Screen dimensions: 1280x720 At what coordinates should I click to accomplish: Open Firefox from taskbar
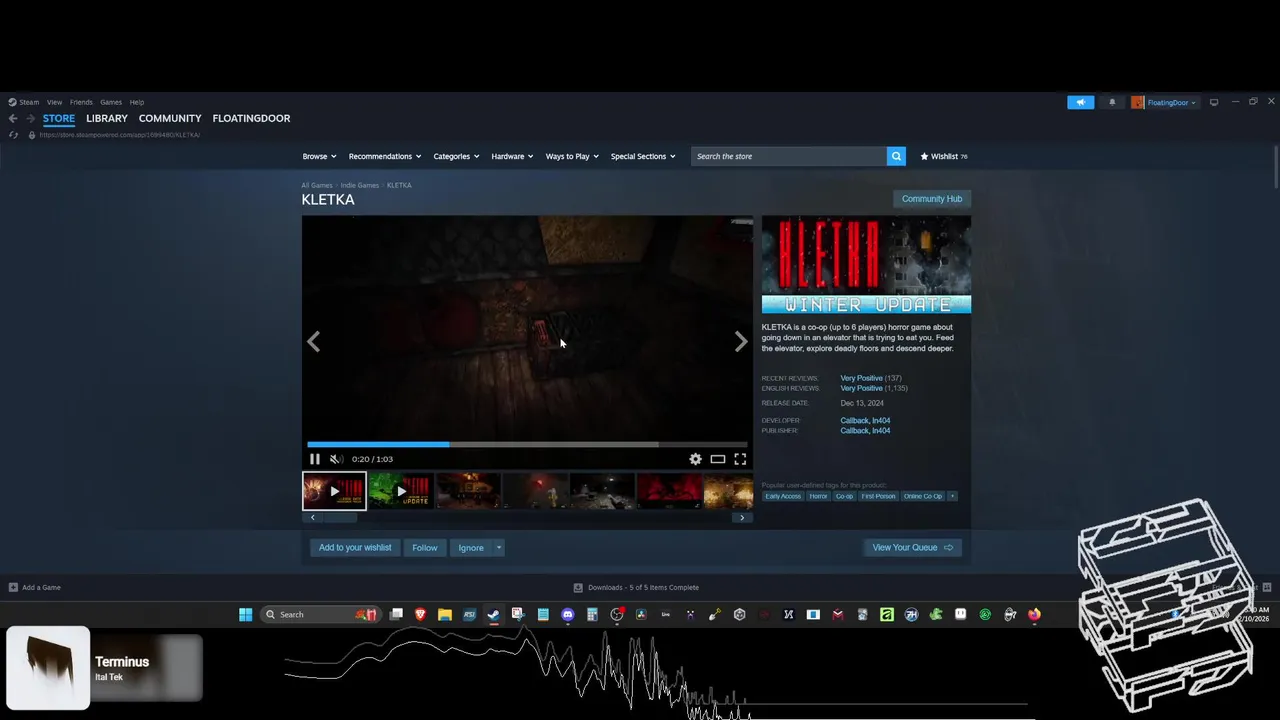point(1034,614)
